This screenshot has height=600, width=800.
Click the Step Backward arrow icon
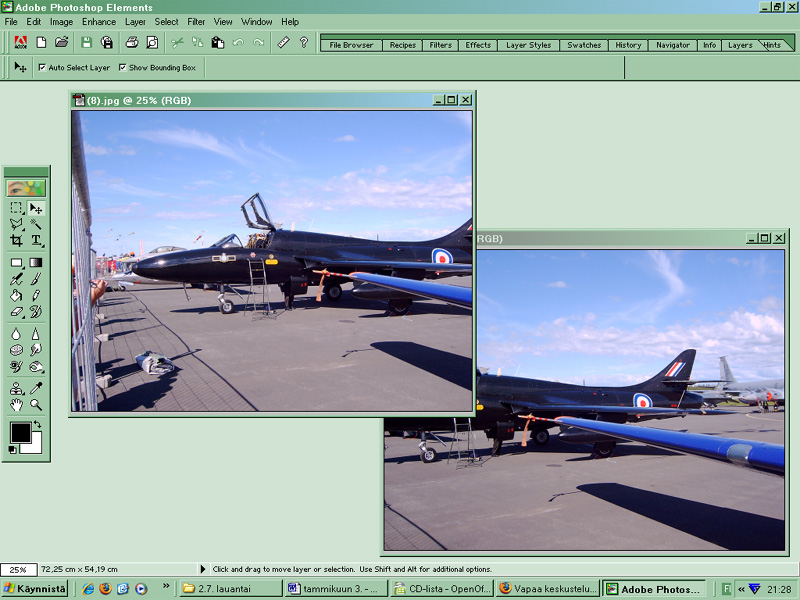[238, 42]
